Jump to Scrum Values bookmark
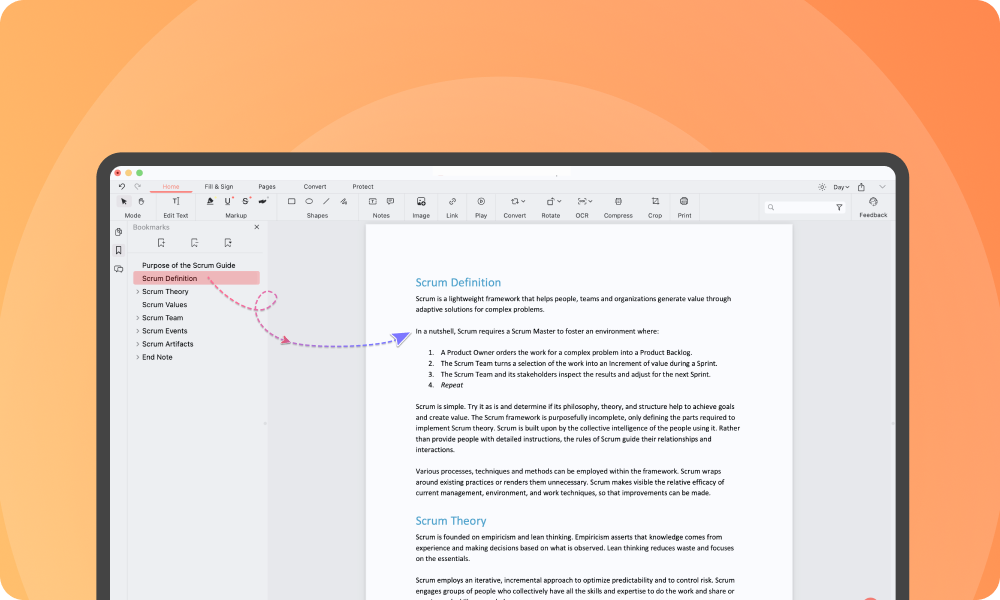1000x600 pixels. tap(164, 305)
